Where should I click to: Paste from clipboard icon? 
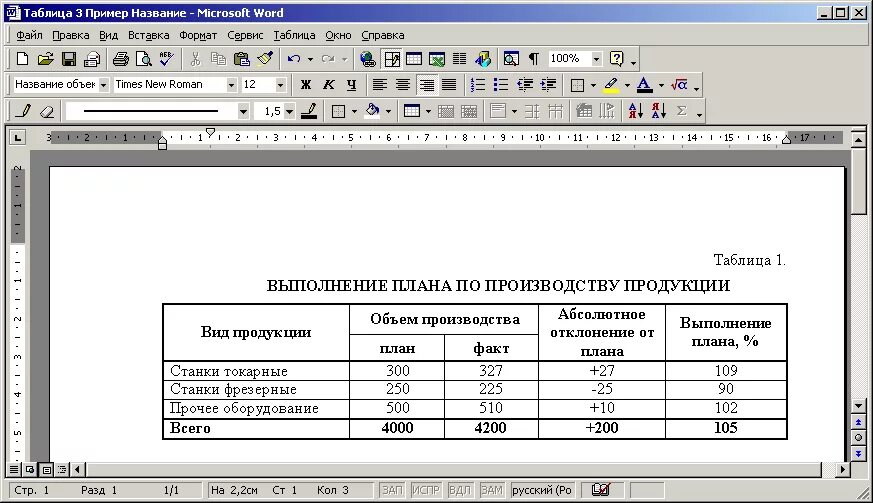242,58
